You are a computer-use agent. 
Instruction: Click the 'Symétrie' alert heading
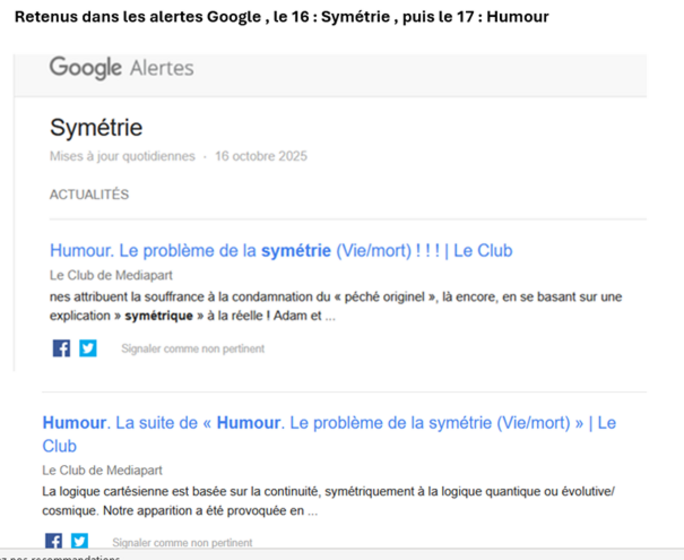click(x=96, y=128)
